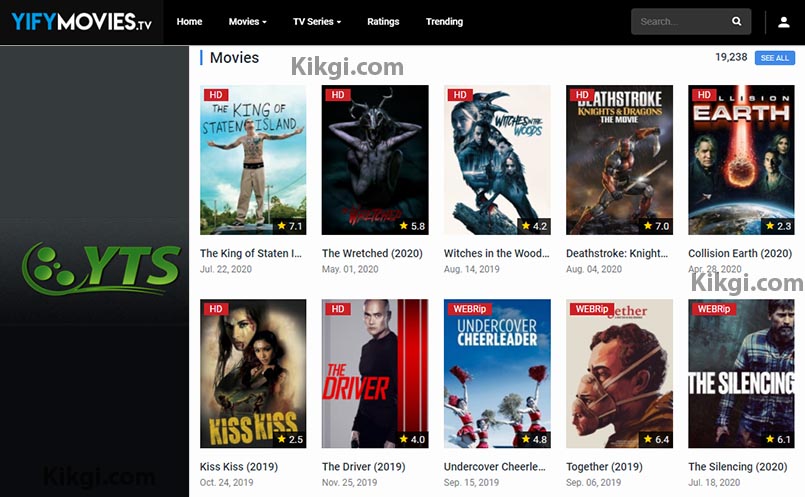Viewport: 805px width, 497px height.
Task: Click the search magnifier icon
Action: tap(736, 22)
